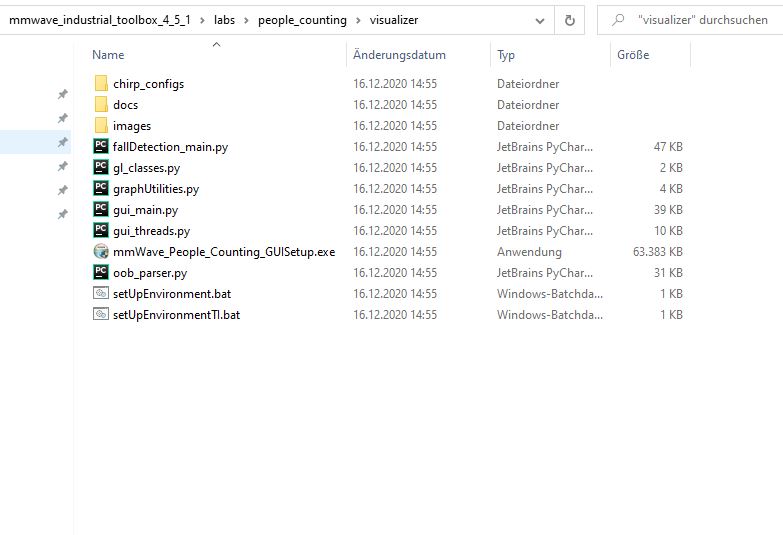Open the address bar history dropdown
783x535 pixels.
pos(540,21)
